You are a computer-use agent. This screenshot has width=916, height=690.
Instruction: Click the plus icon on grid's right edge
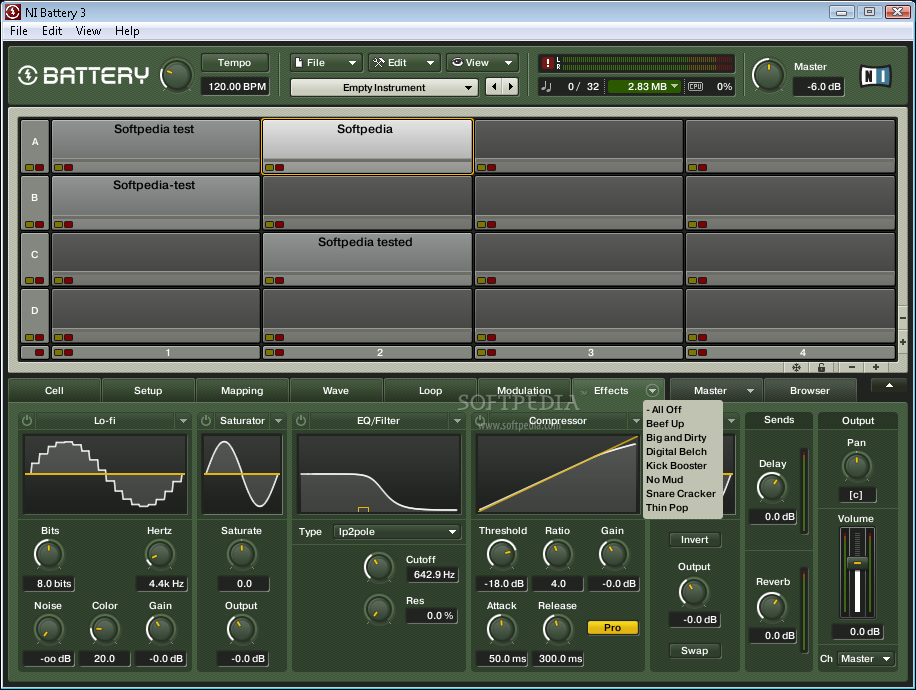coord(903,342)
